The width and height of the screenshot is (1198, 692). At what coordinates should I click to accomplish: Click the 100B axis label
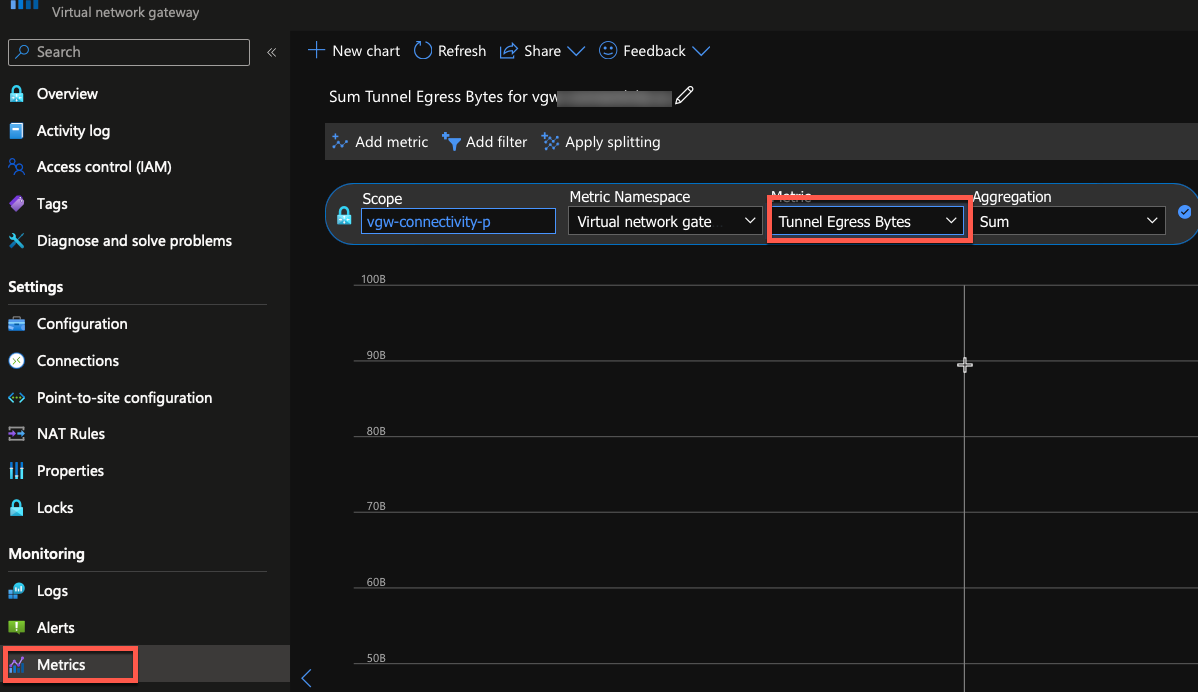(x=373, y=279)
